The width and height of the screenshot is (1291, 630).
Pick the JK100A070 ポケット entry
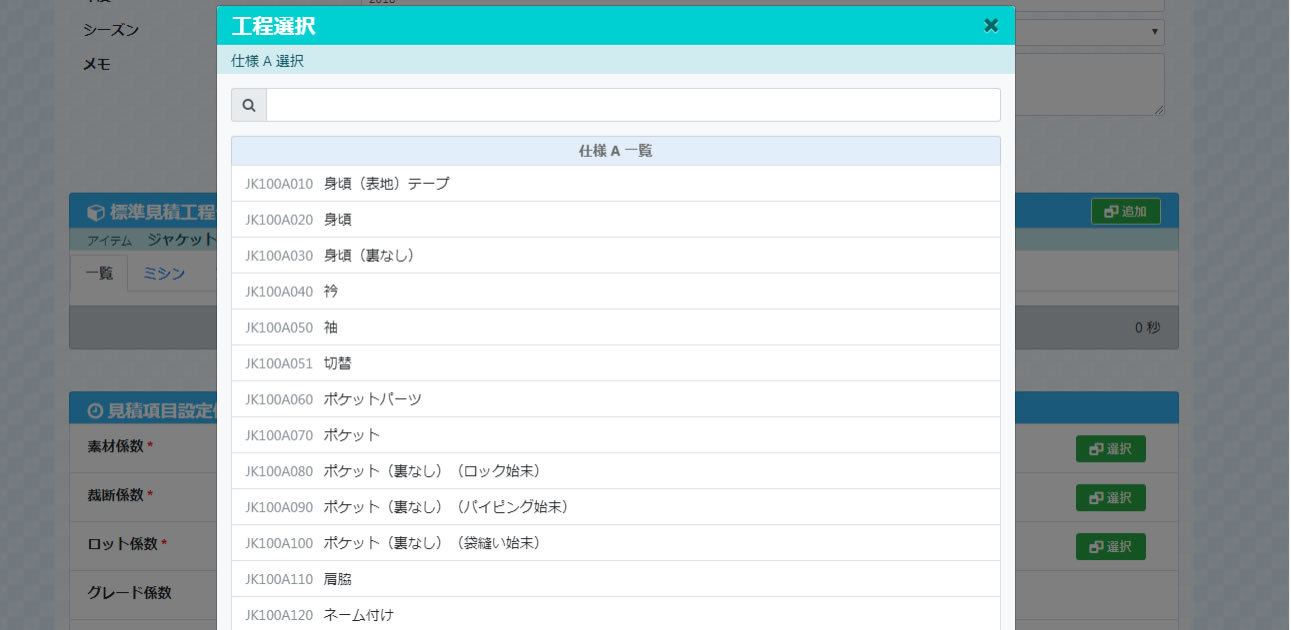(x=351, y=436)
